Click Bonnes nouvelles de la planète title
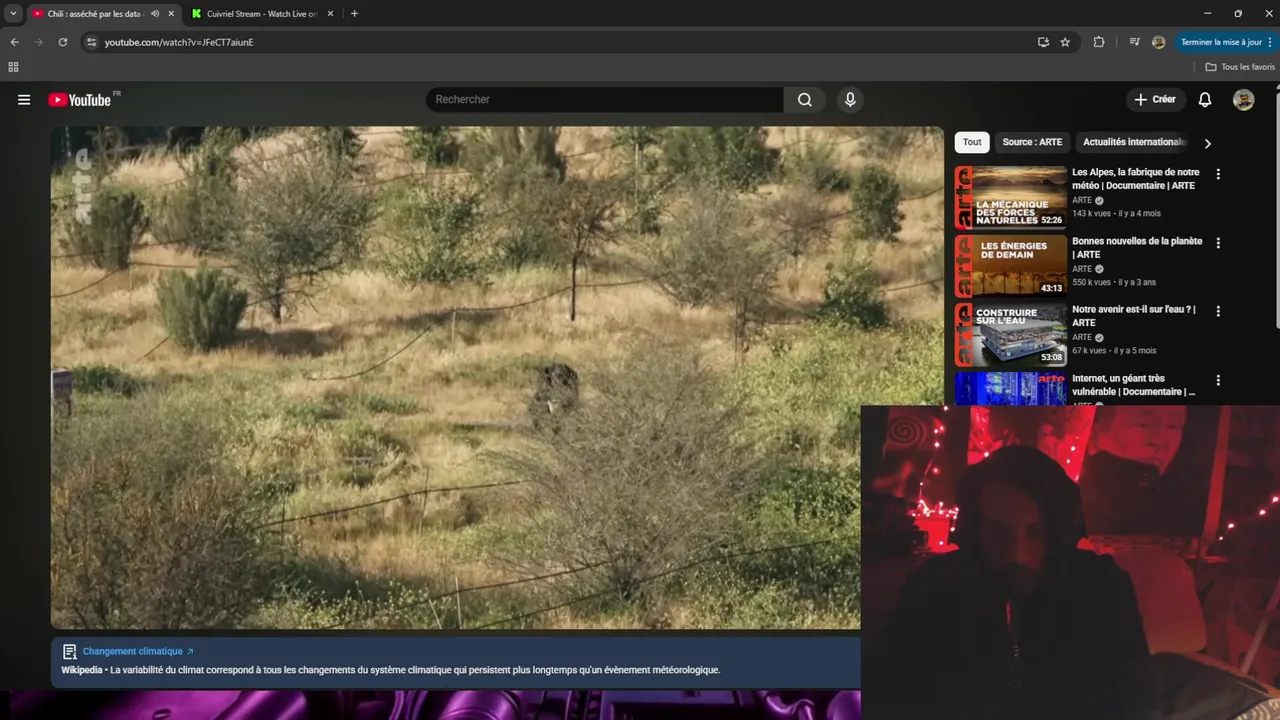 1137,248
